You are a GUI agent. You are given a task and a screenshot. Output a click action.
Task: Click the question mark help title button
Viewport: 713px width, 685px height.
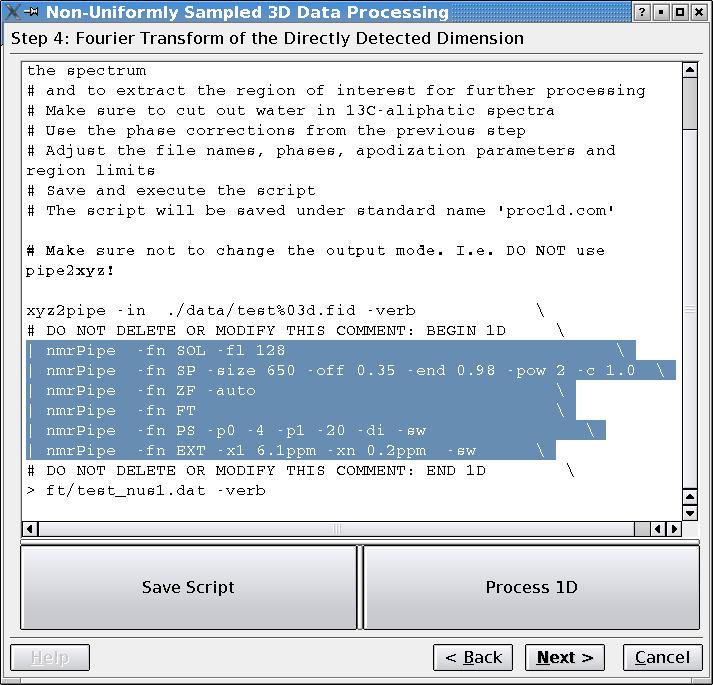641,13
